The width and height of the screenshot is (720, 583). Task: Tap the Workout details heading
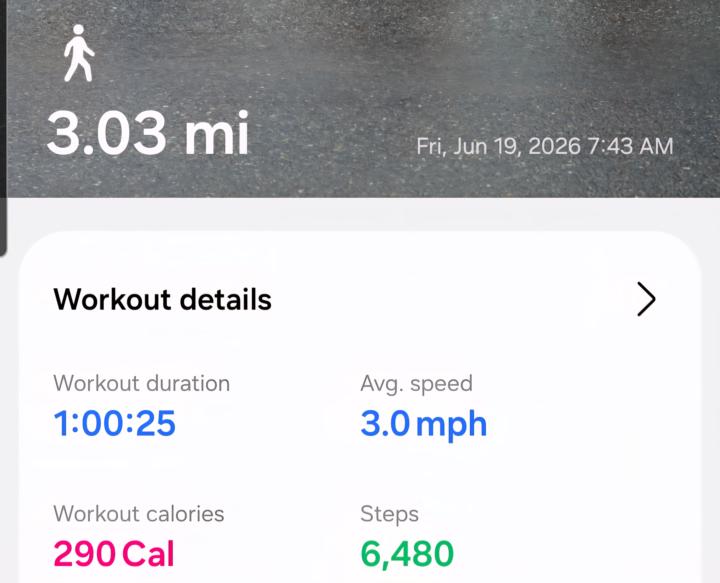point(163,300)
